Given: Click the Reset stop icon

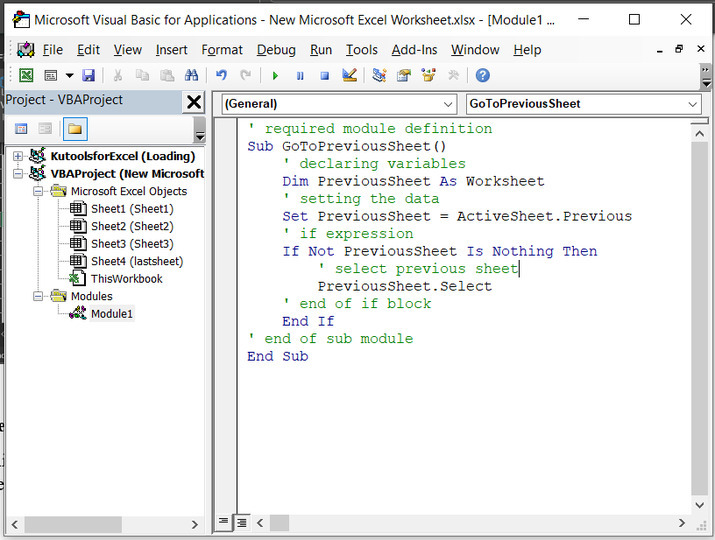Looking at the screenshot, I should [x=325, y=76].
